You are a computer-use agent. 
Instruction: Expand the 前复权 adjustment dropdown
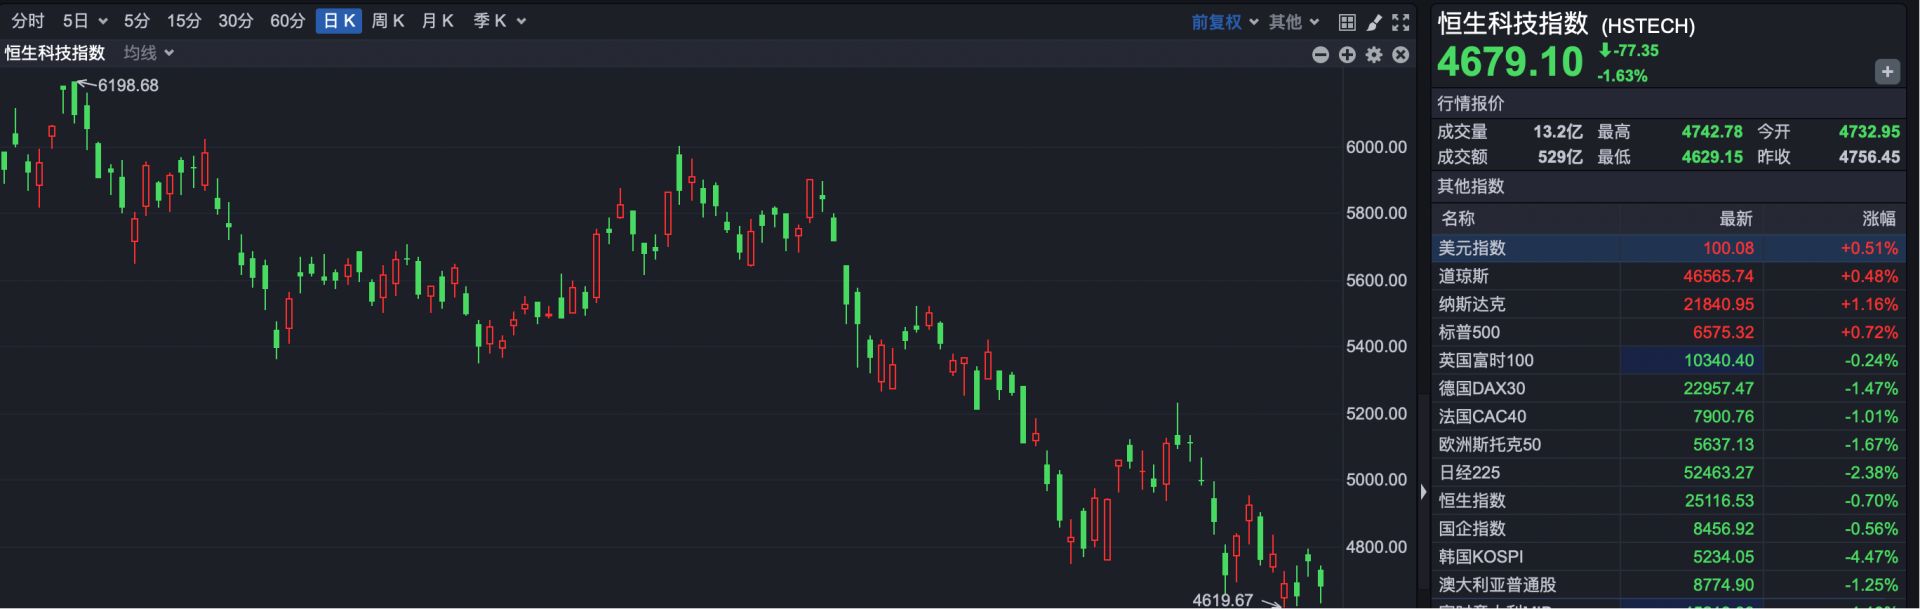[x=1224, y=22]
